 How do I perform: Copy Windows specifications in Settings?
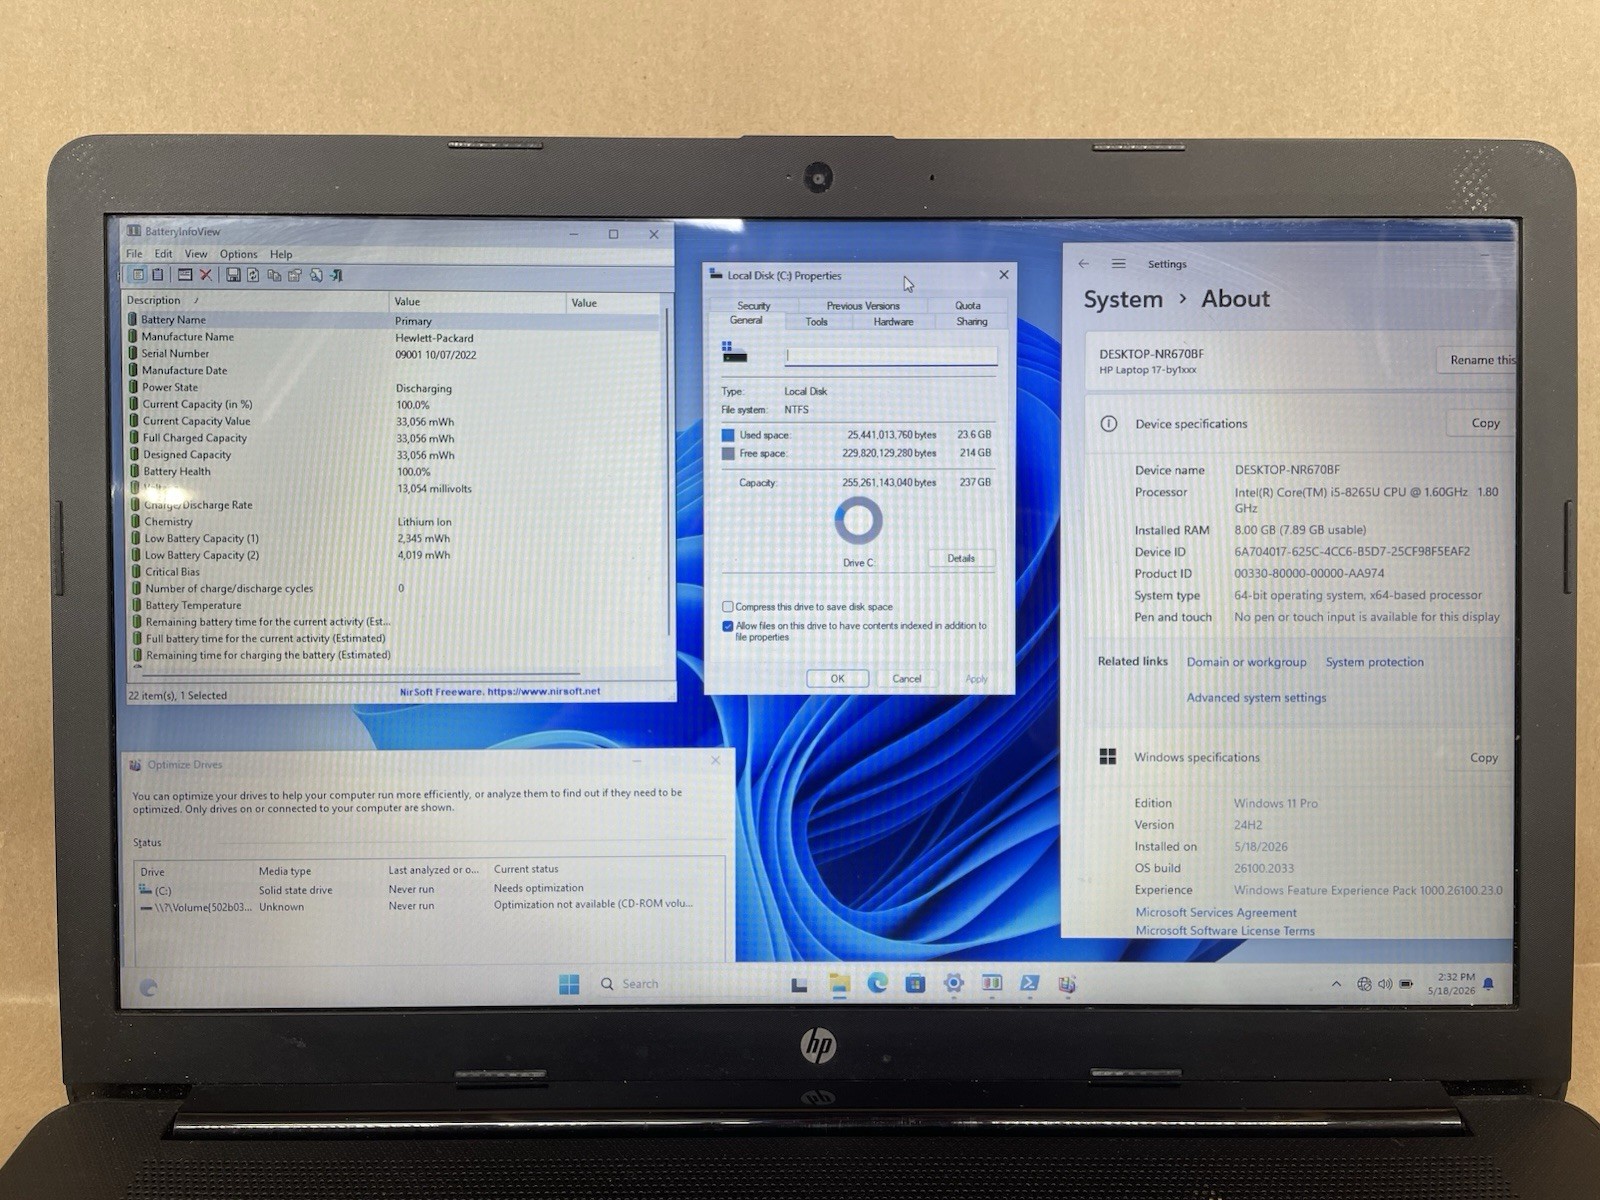point(1483,757)
